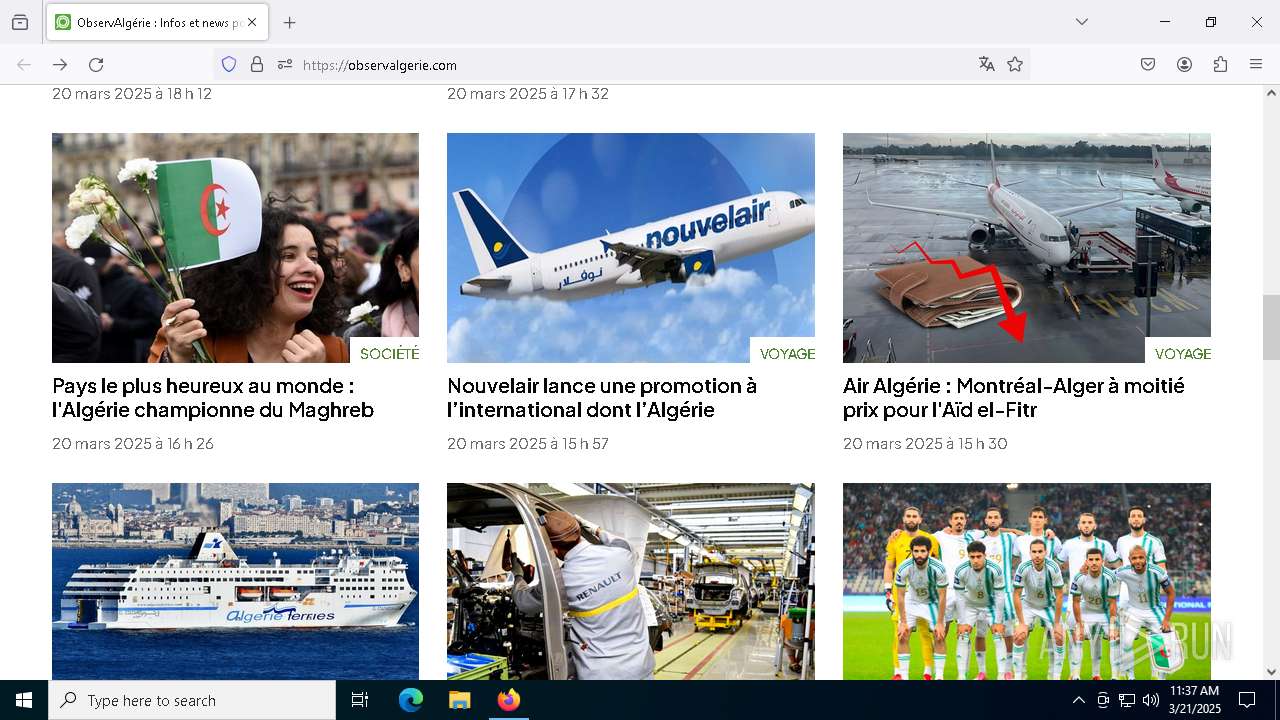Click the page vertical scrollbar thumb
Screen dimensions: 1280x720
coord(1271,327)
